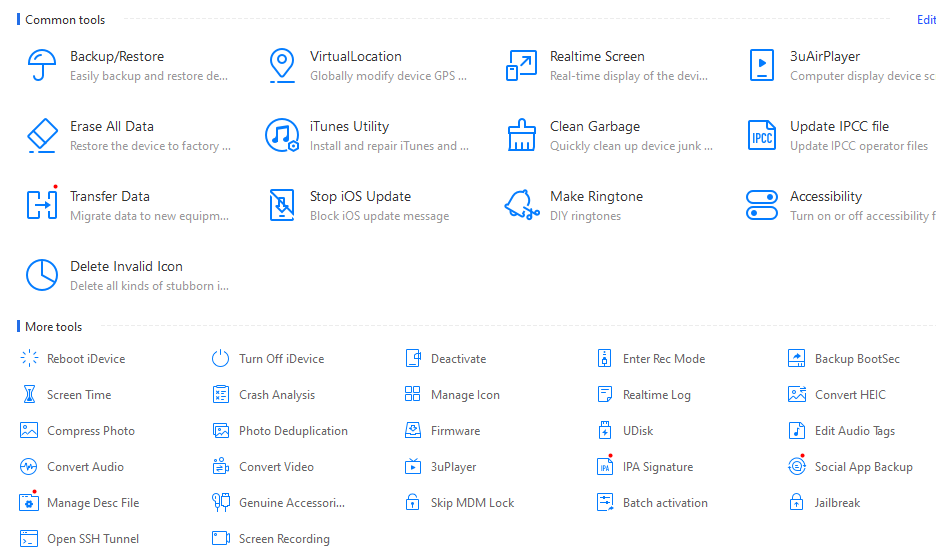
Task: Click the IPA Signature icon
Action: 605,465
